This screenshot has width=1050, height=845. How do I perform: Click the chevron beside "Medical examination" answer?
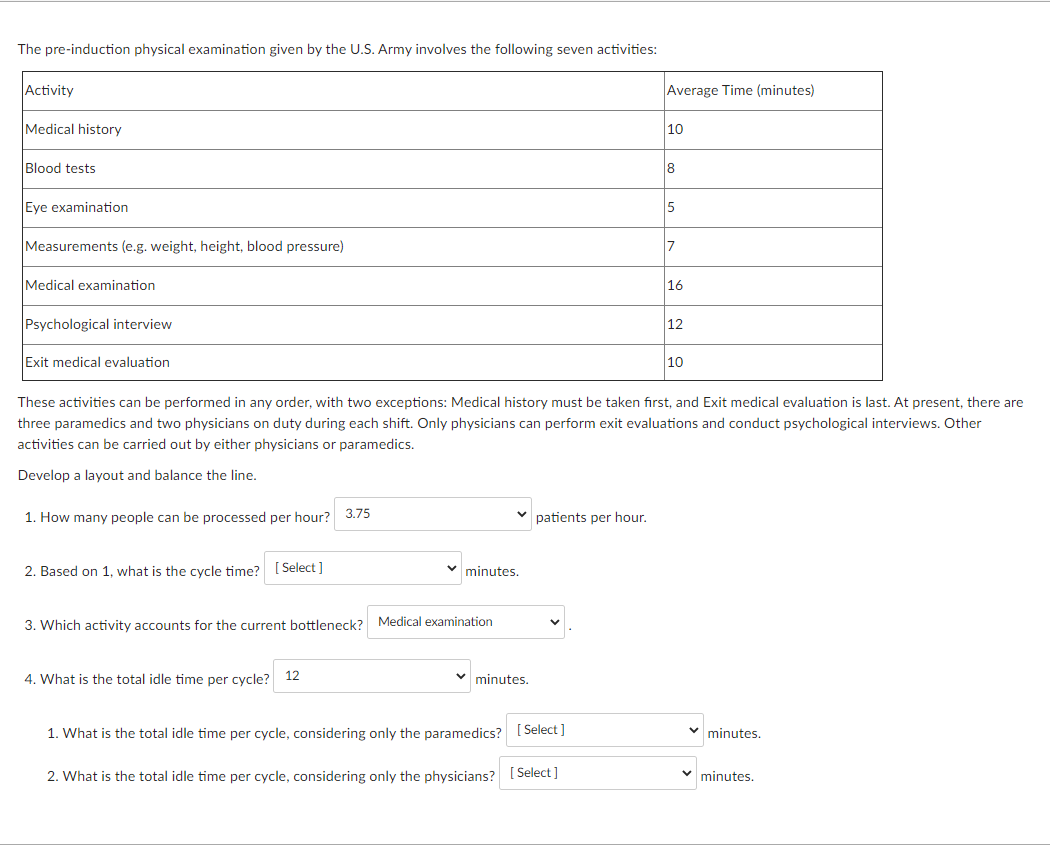(553, 621)
